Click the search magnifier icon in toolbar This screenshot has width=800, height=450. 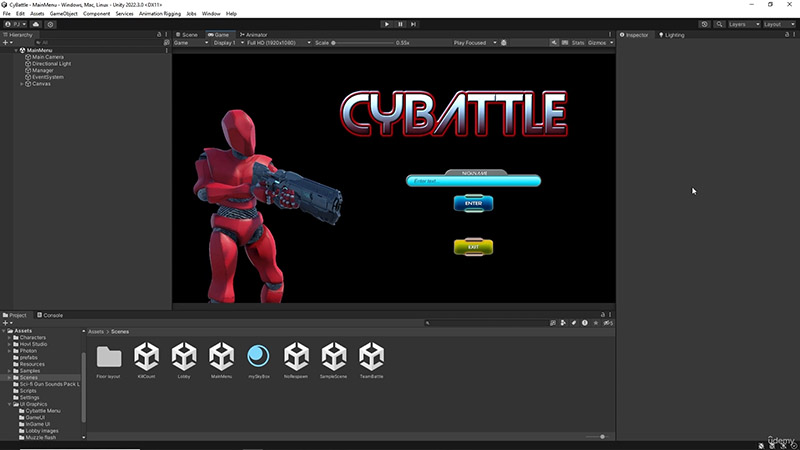717,24
